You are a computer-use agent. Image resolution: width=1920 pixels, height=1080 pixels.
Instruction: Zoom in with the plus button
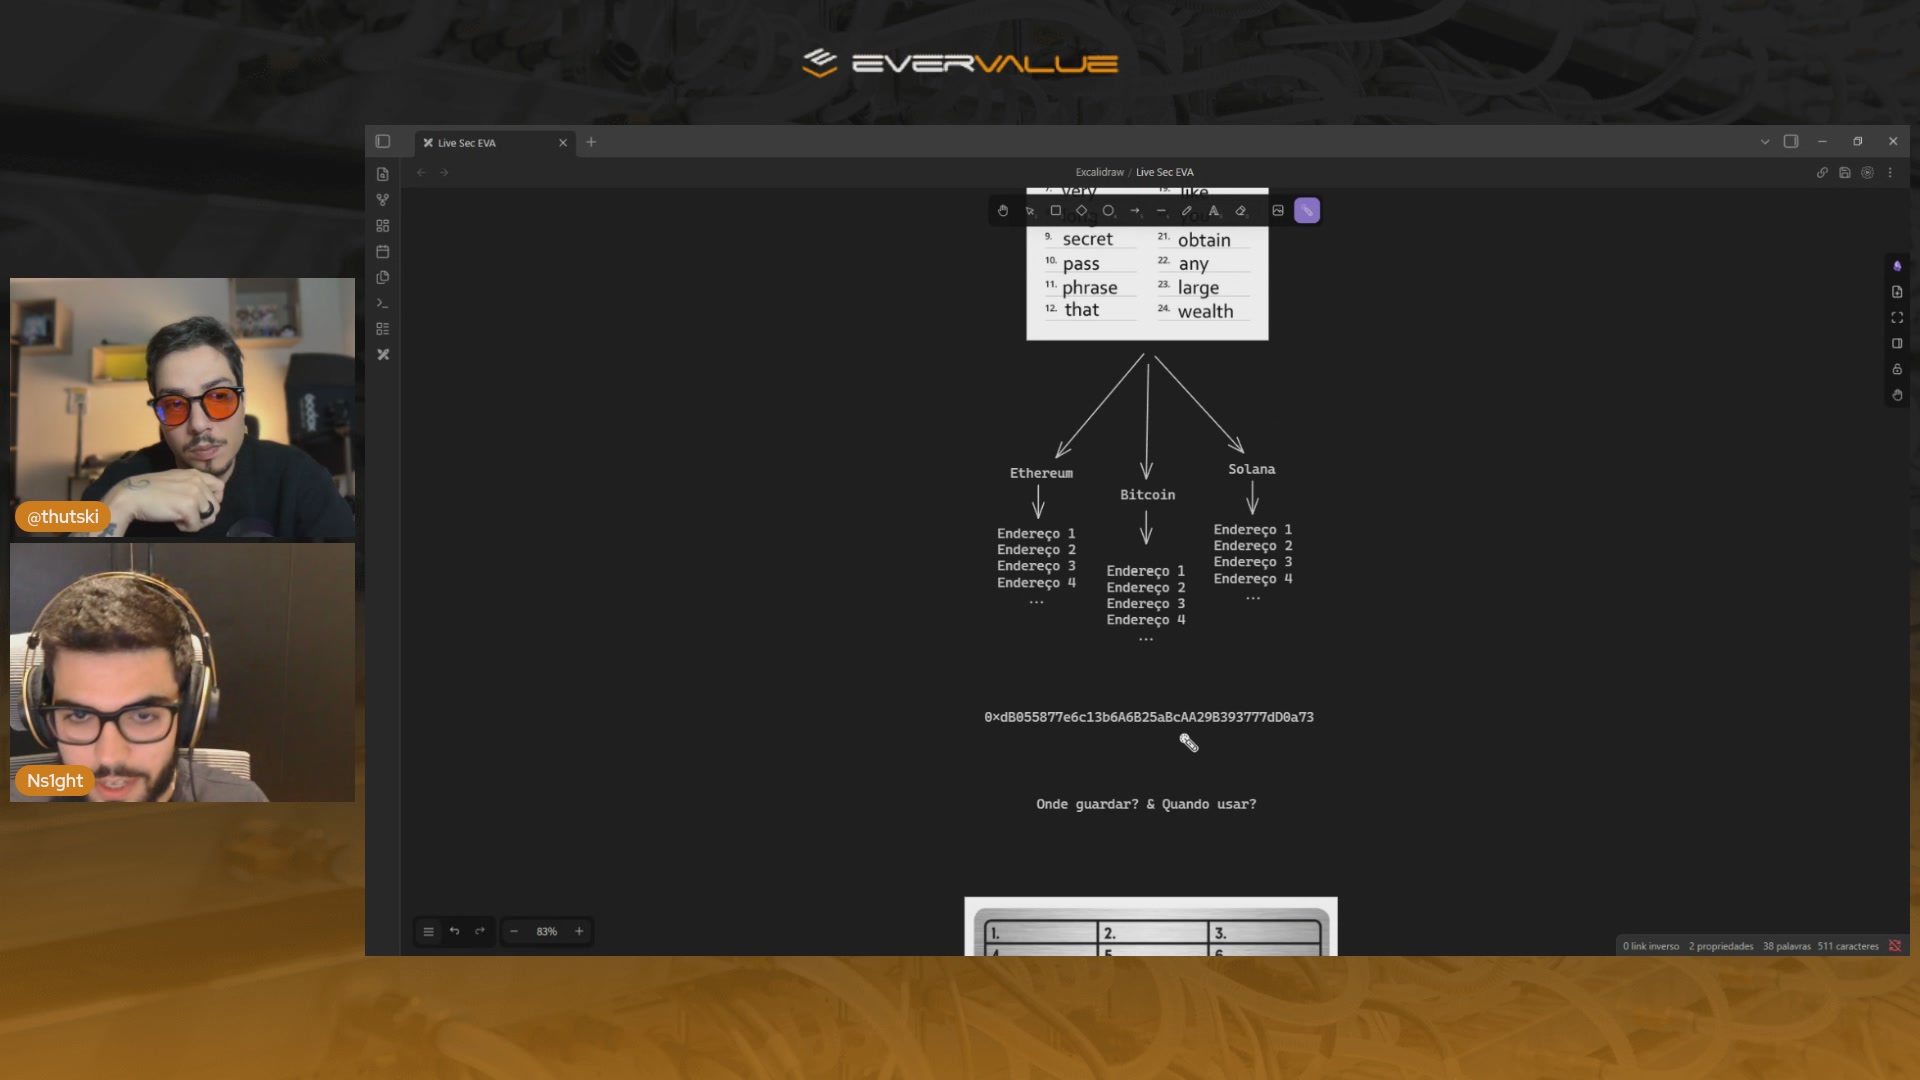tap(579, 932)
